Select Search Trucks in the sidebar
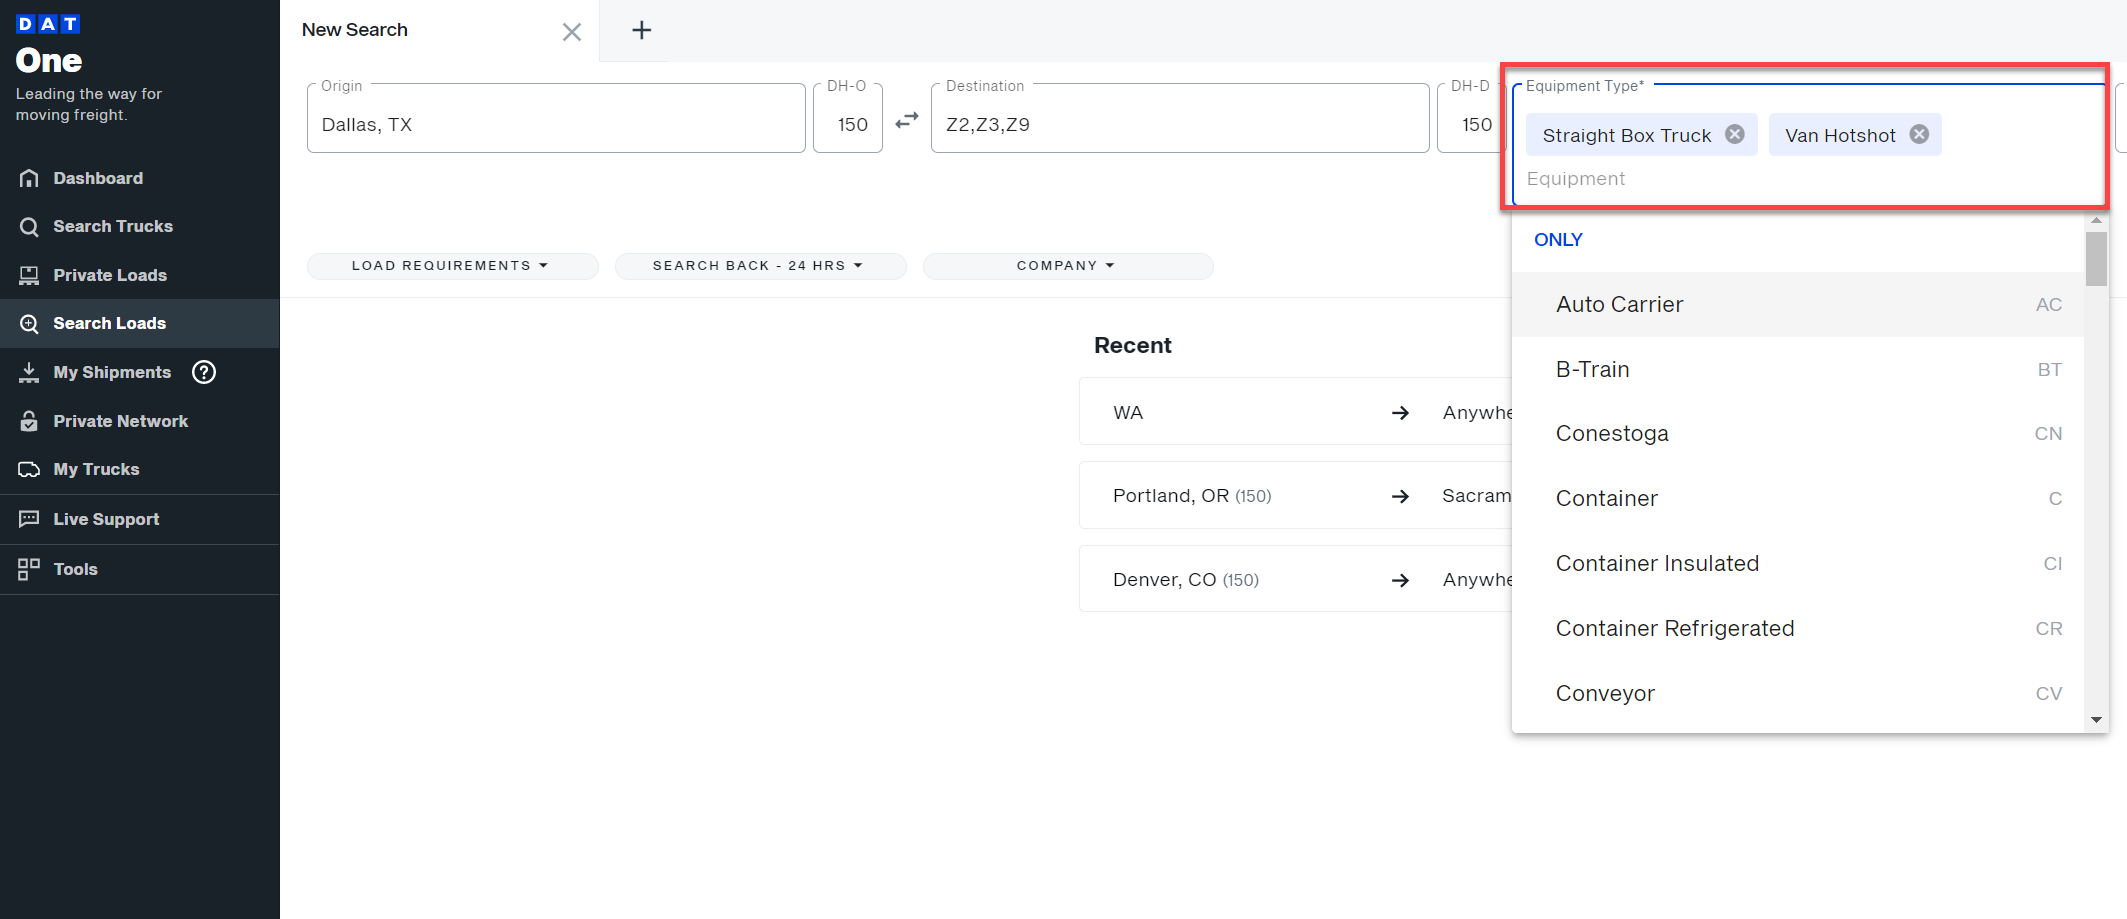The height and width of the screenshot is (919, 2127). point(112,226)
